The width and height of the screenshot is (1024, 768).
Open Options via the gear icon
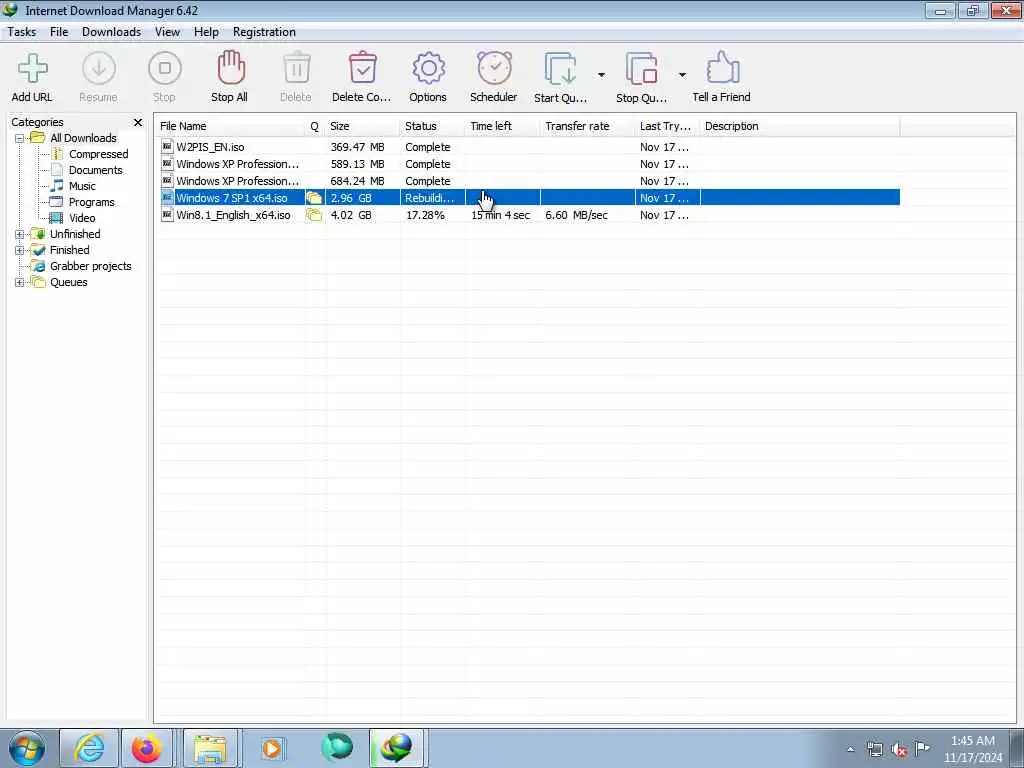[x=428, y=69]
